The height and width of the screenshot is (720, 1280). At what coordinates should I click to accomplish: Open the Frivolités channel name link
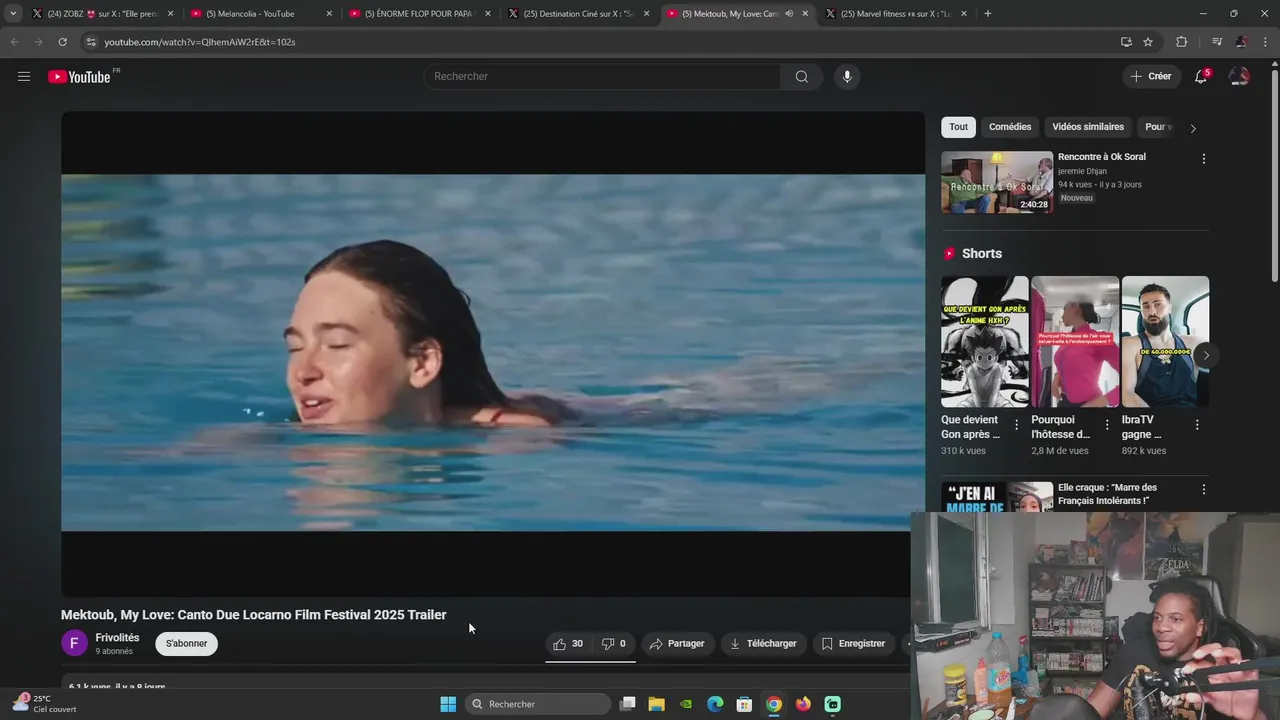click(x=117, y=638)
